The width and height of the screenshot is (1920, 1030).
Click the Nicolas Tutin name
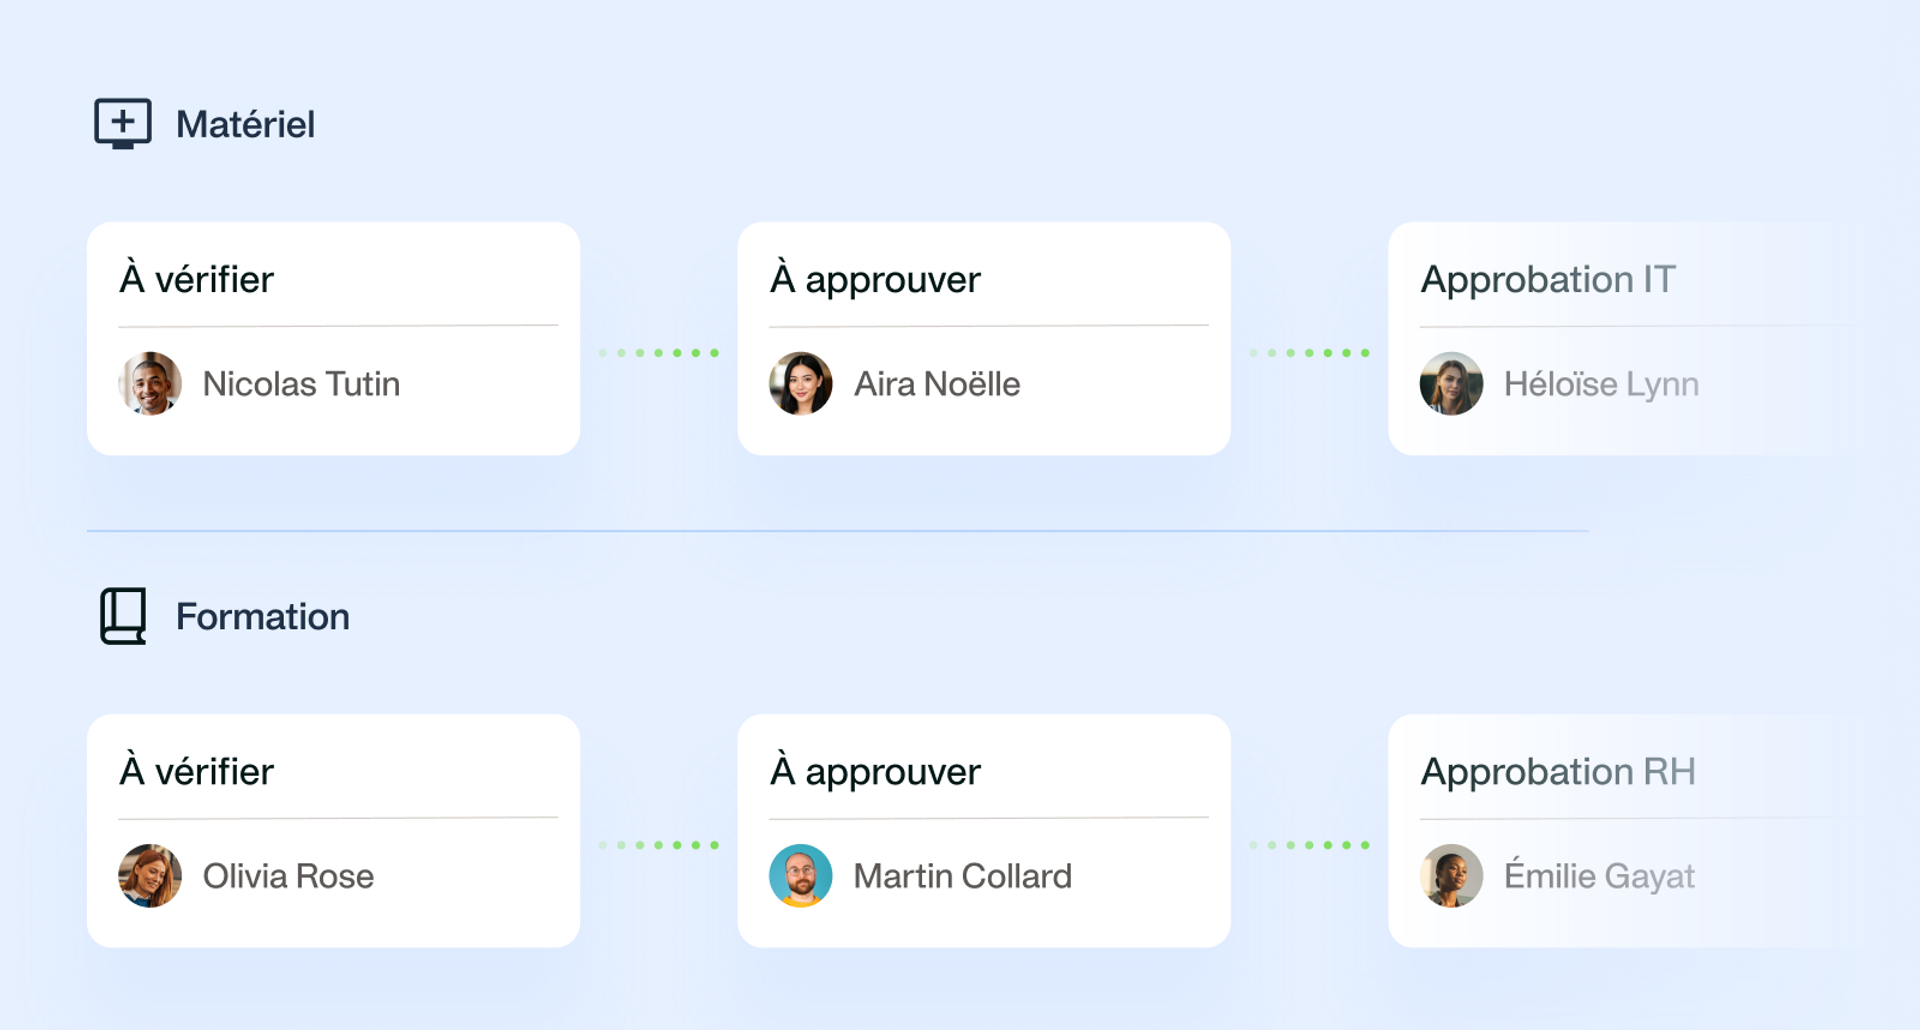(301, 384)
